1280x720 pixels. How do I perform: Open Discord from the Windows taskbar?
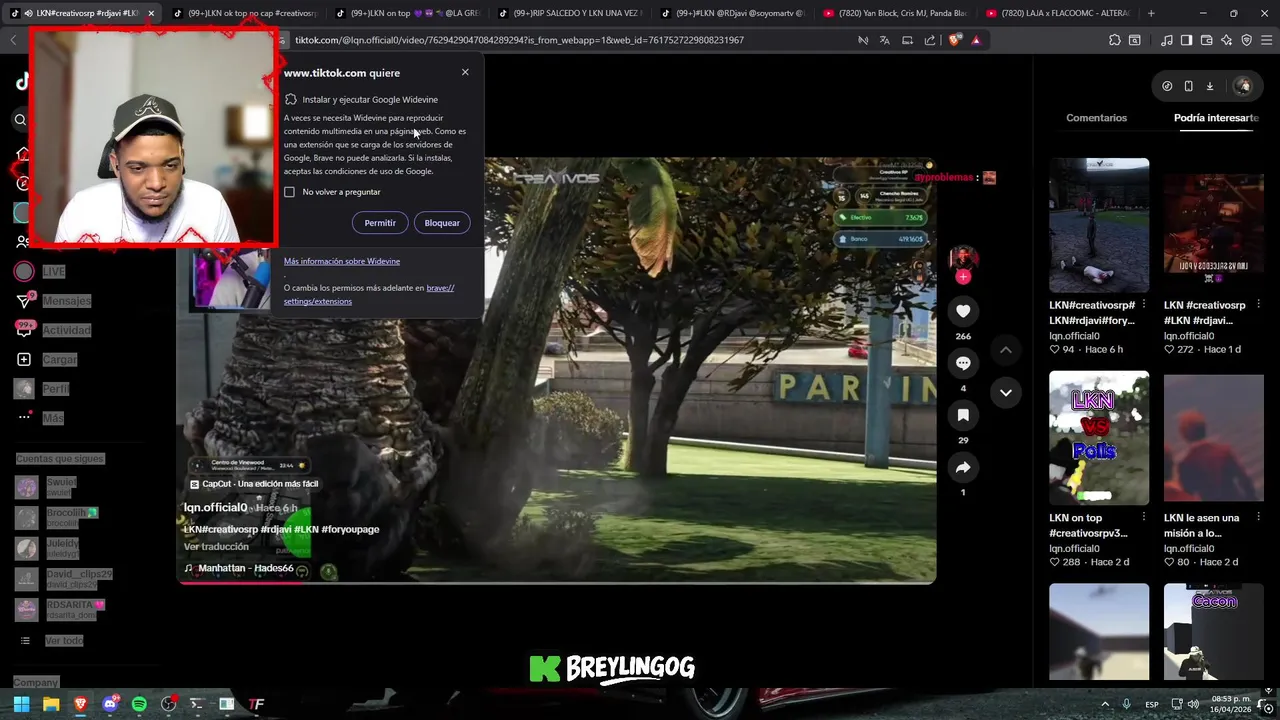tap(110, 704)
